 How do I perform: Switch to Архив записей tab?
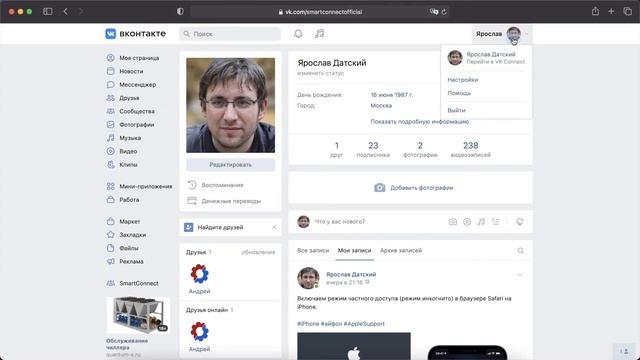tap(401, 250)
